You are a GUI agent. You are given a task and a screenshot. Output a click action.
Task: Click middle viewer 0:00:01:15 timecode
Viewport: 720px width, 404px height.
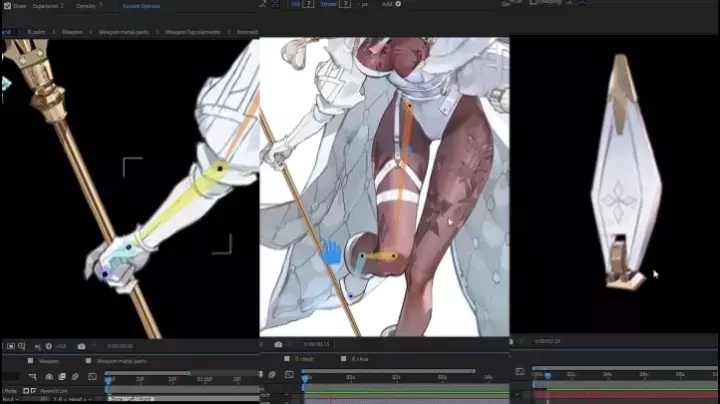tap(316, 344)
